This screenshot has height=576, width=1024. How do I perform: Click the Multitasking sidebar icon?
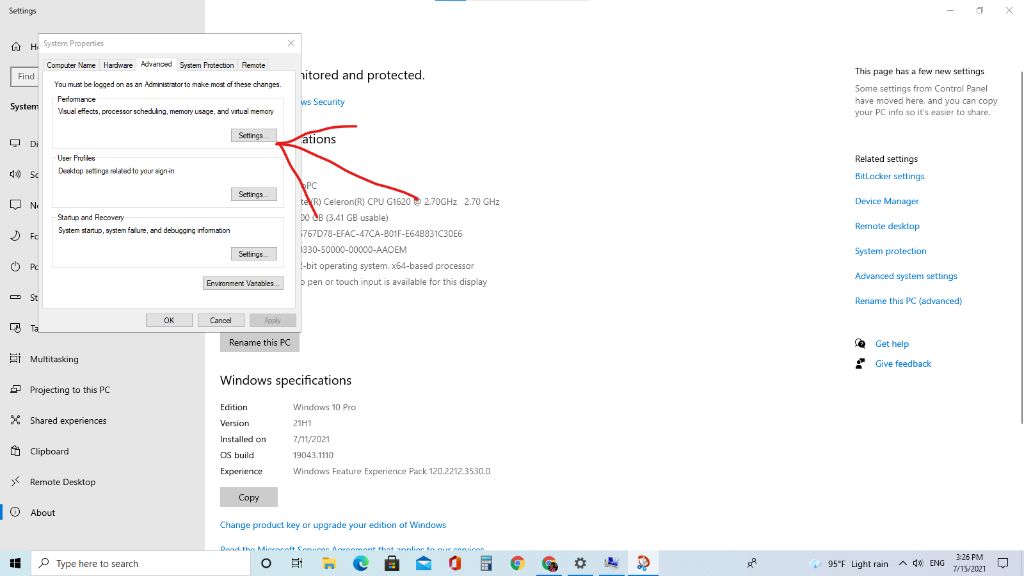(16, 359)
